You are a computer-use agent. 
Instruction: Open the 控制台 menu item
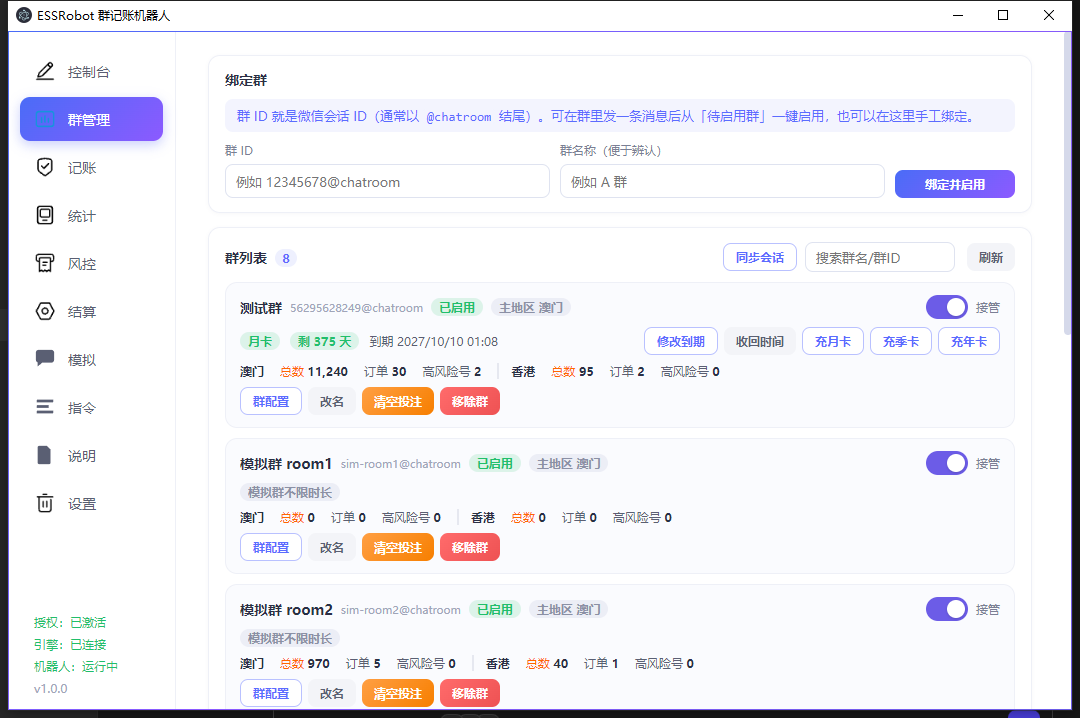click(x=88, y=72)
